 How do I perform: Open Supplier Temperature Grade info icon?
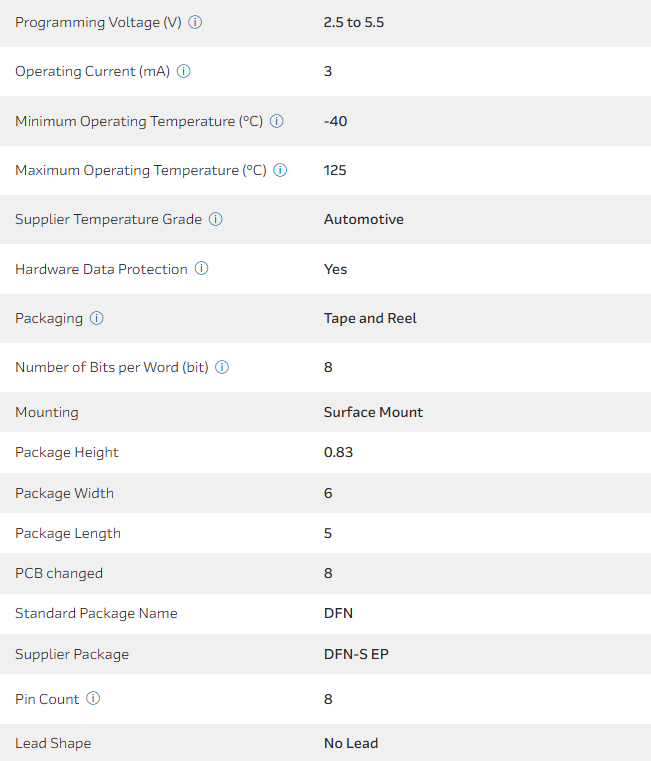pyautogui.click(x=216, y=219)
